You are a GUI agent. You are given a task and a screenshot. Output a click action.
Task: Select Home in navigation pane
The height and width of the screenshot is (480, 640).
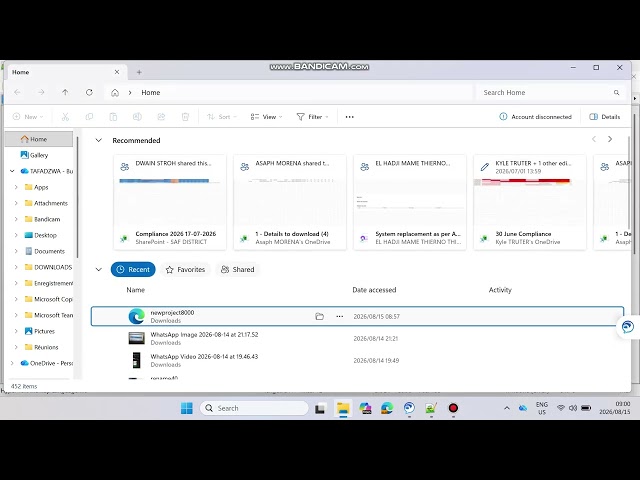[39, 139]
